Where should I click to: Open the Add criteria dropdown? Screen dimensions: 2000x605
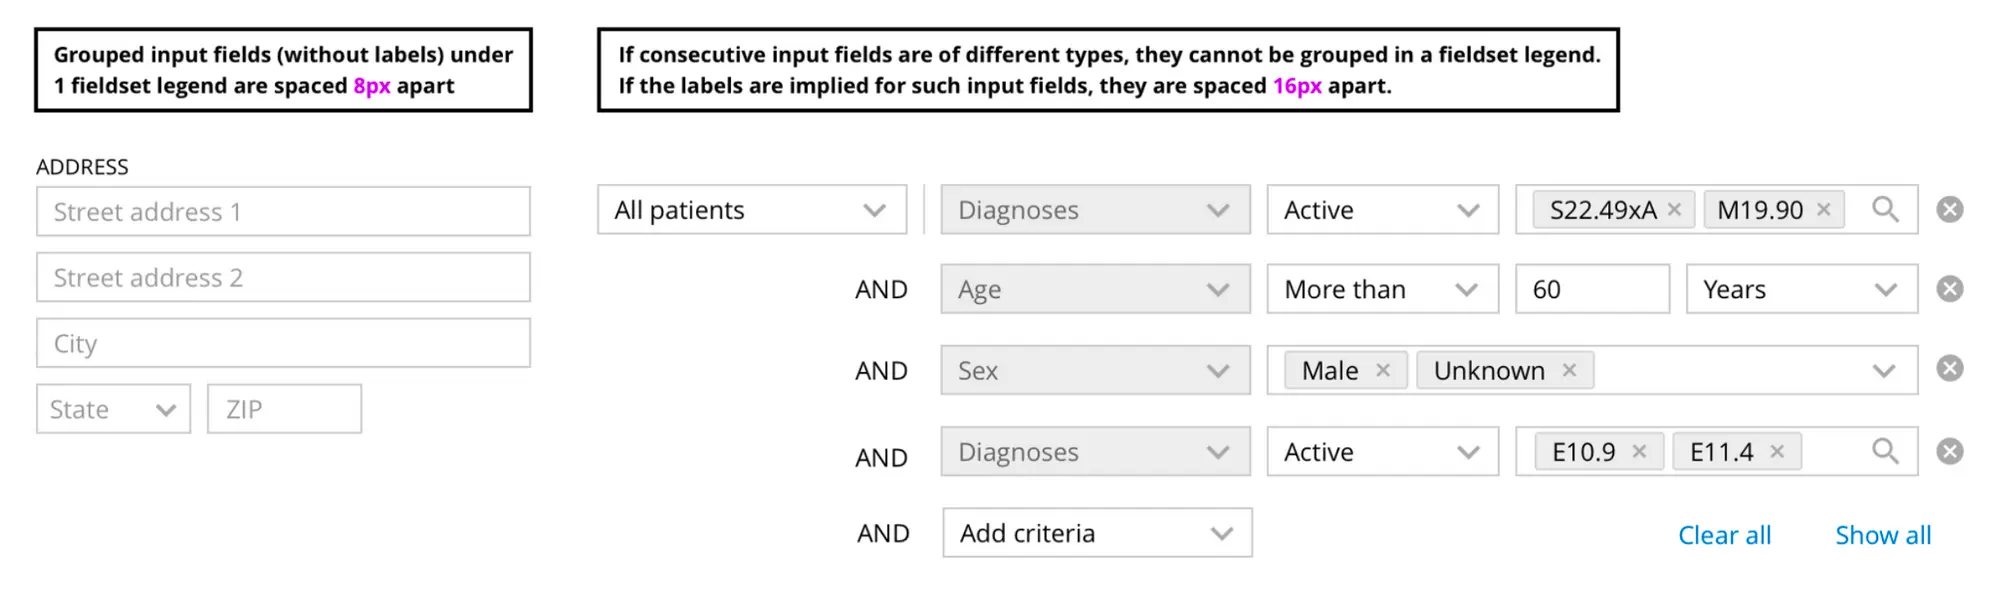tap(1097, 533)
